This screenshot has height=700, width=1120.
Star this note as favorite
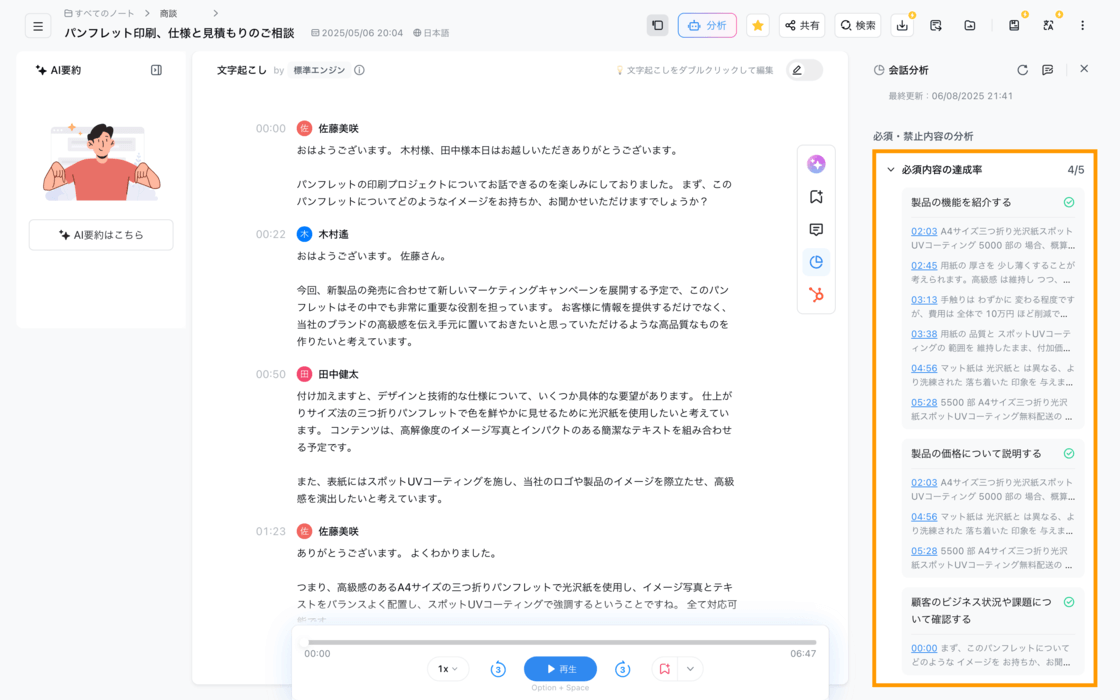point(758,26)
